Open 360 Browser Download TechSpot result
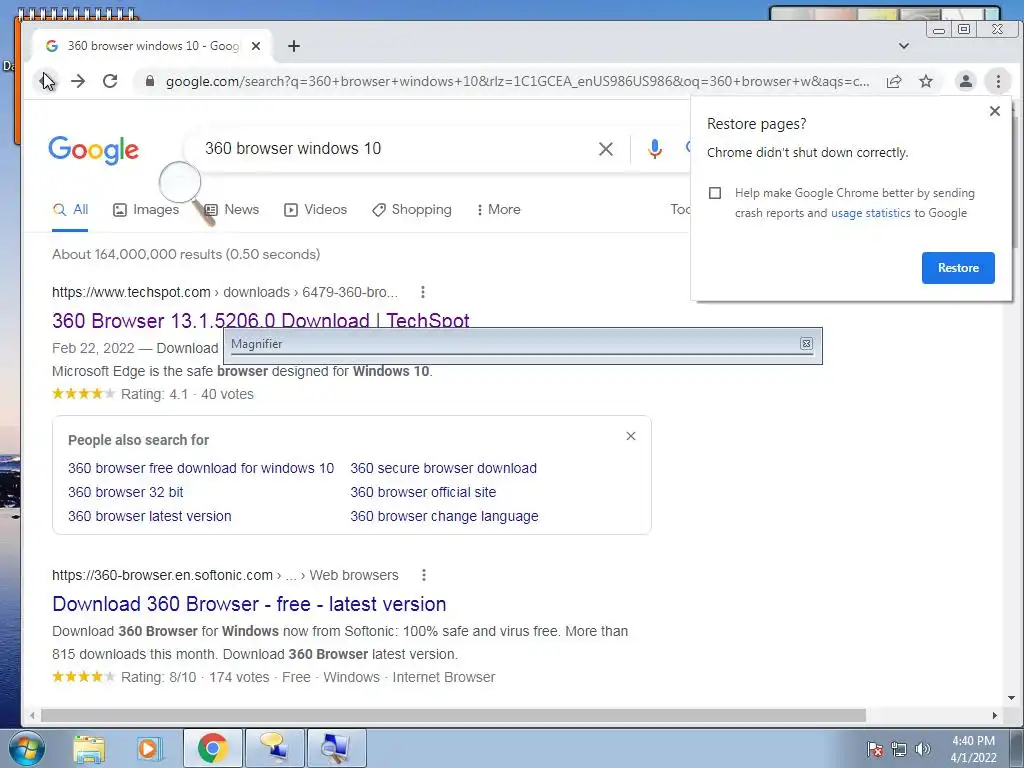The image size is (1024, 768). tap(261, 321)
